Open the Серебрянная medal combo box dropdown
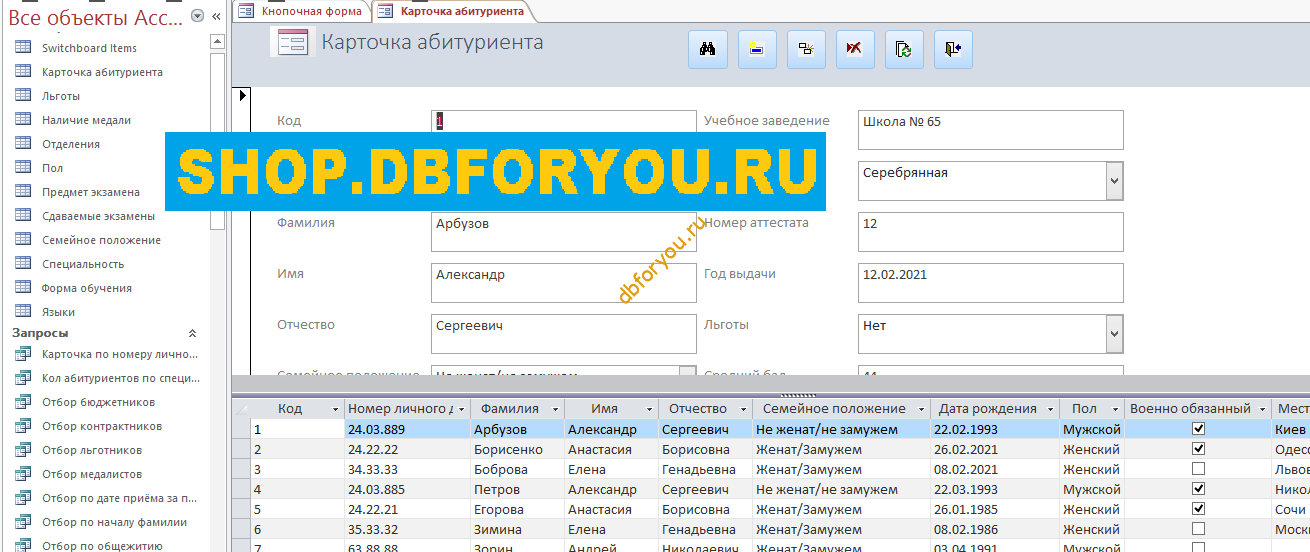Viewport: 1310px width, 552px height. [x=1114, y=180]
